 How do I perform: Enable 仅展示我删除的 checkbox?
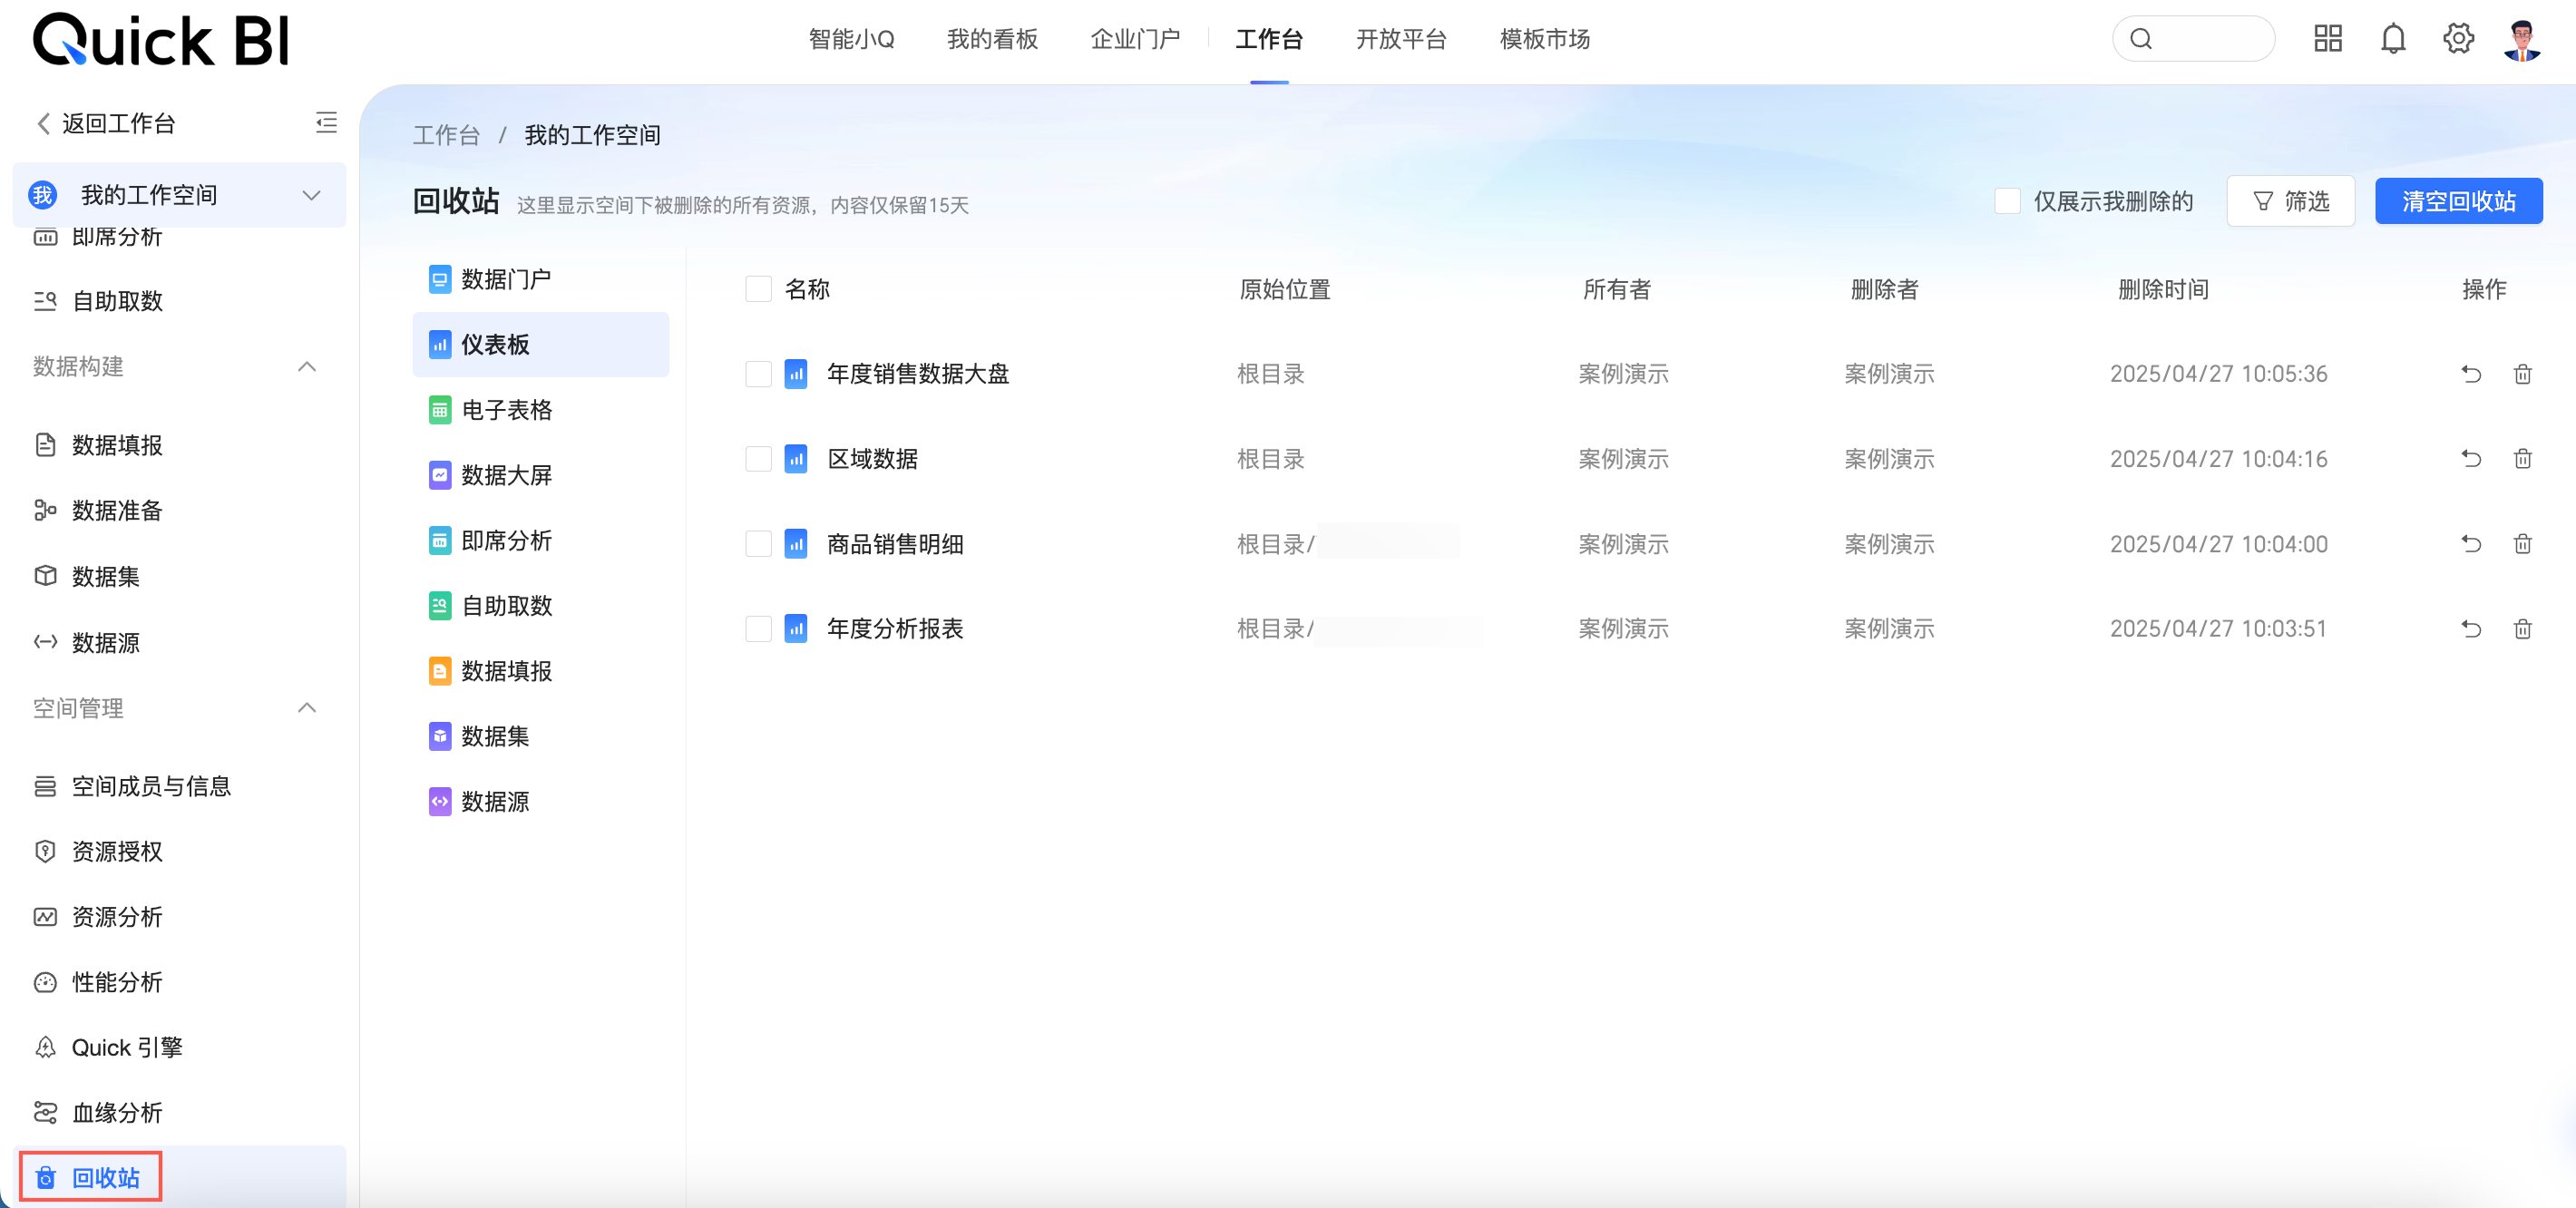2007,201
